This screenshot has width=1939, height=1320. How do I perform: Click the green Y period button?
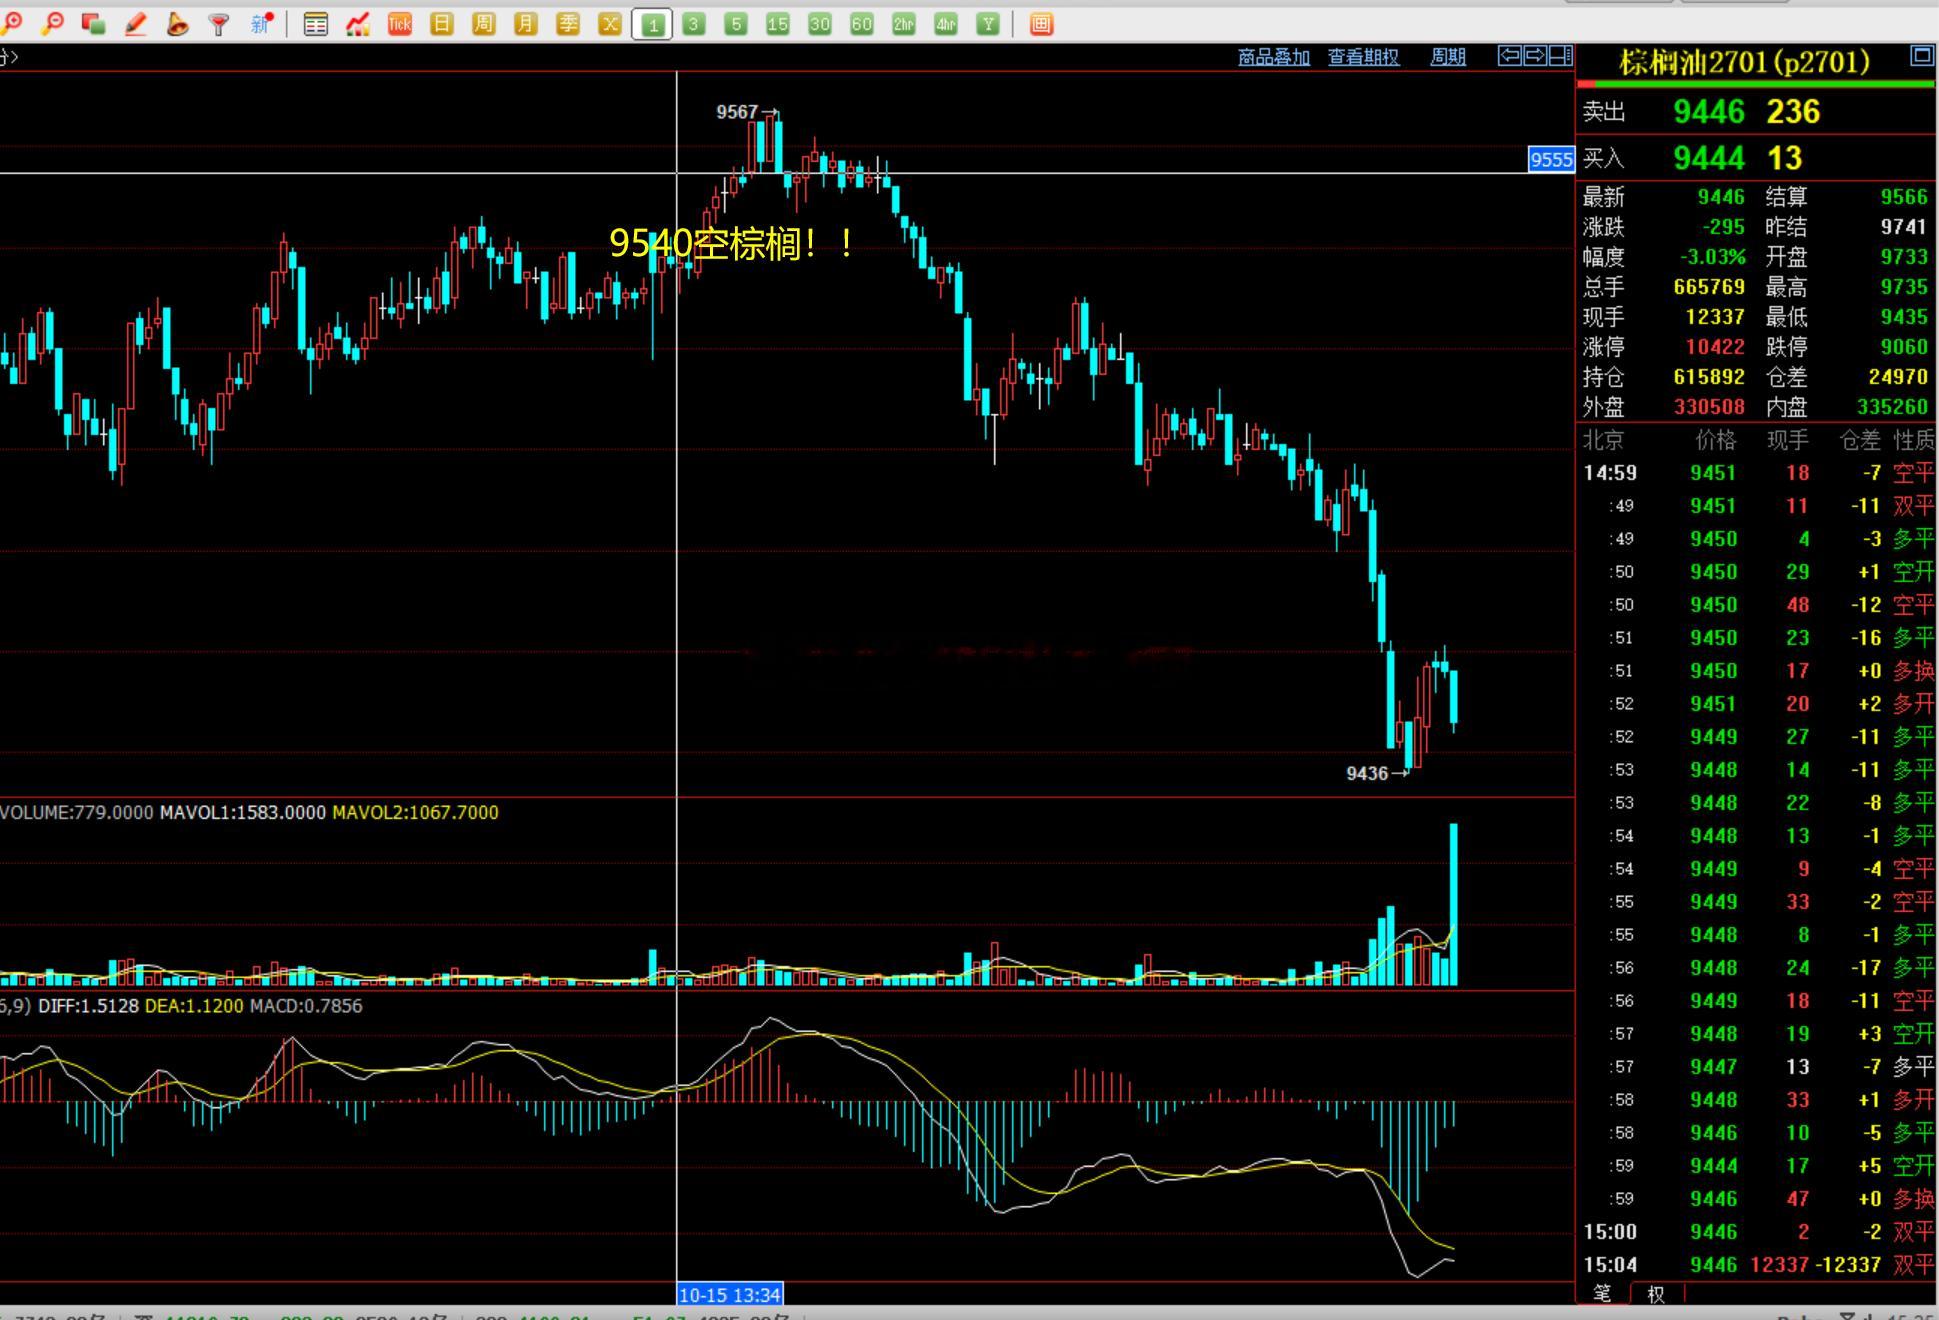coord(988,24)
